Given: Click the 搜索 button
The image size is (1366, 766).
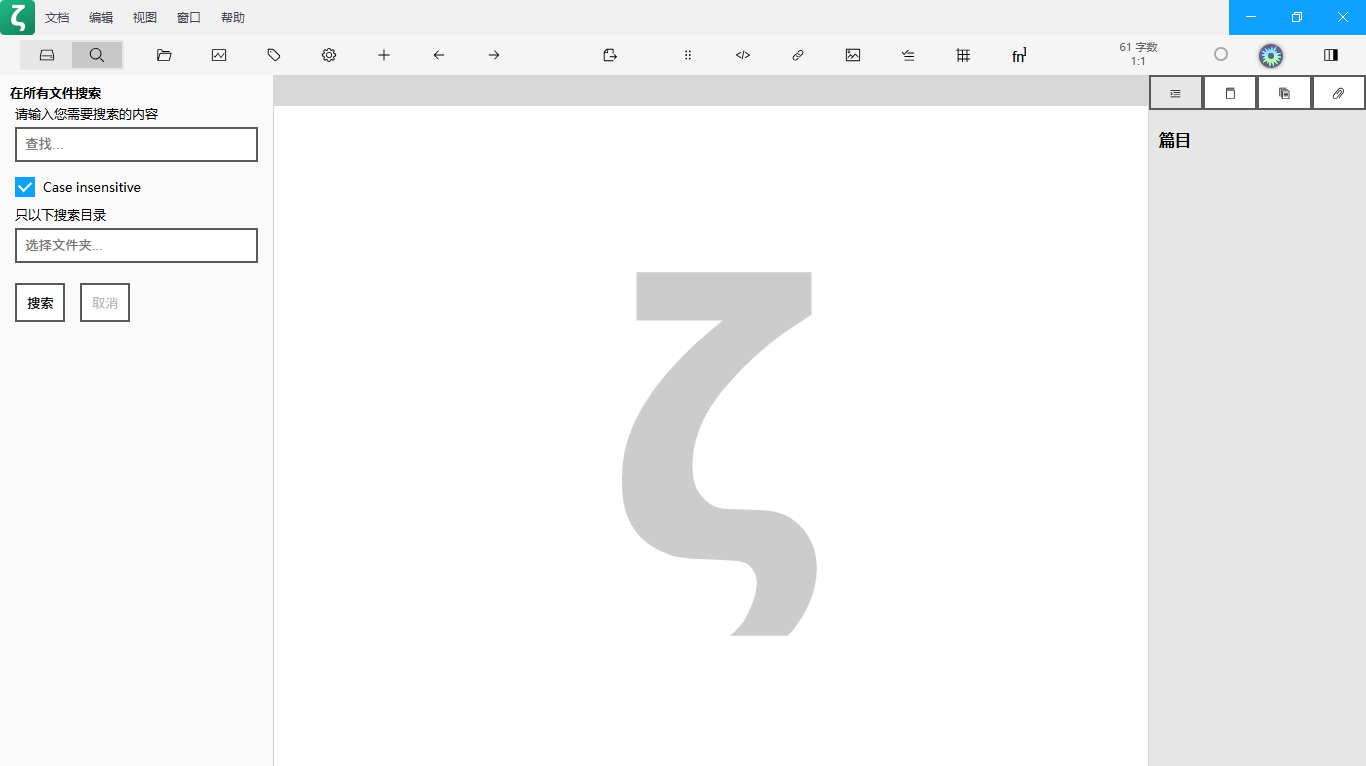Looking at the screenshot, I should [40, 303].
